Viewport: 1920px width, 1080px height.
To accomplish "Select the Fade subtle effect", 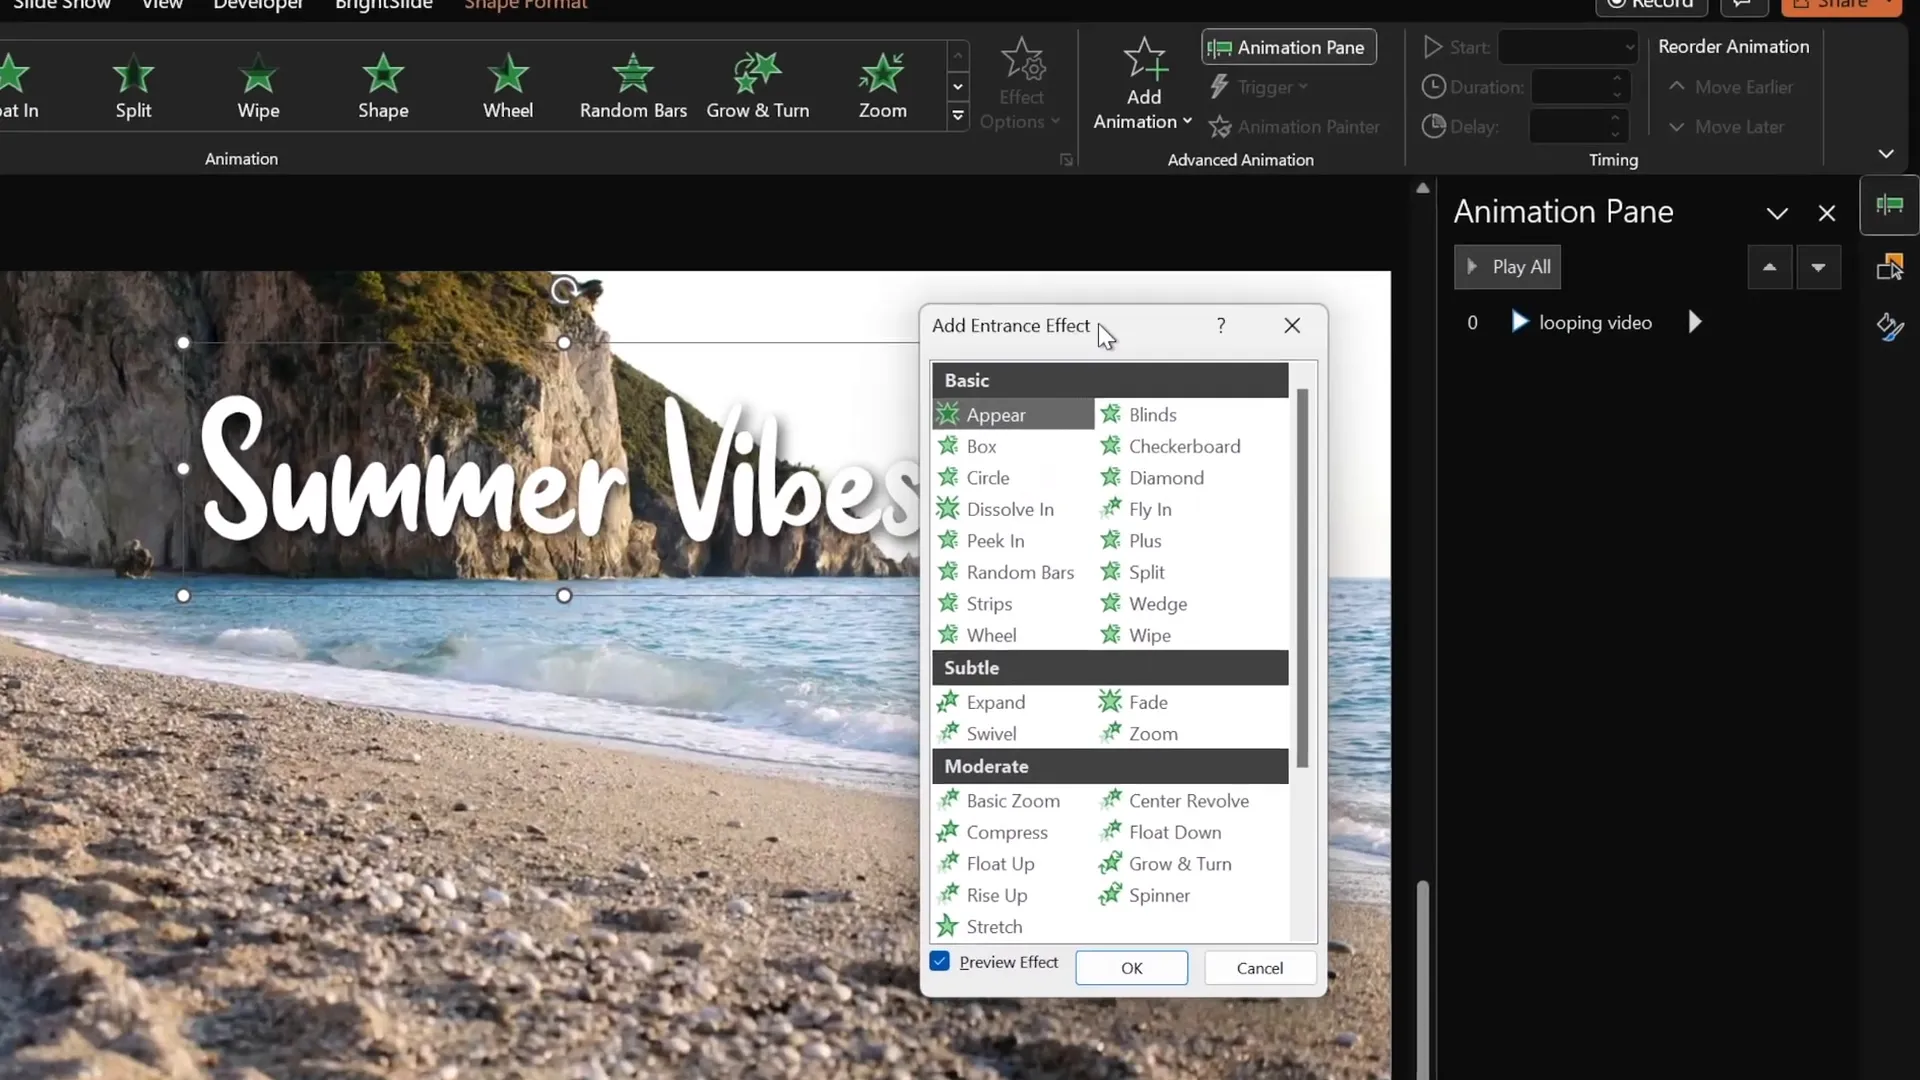I will tap(1147, 702).
